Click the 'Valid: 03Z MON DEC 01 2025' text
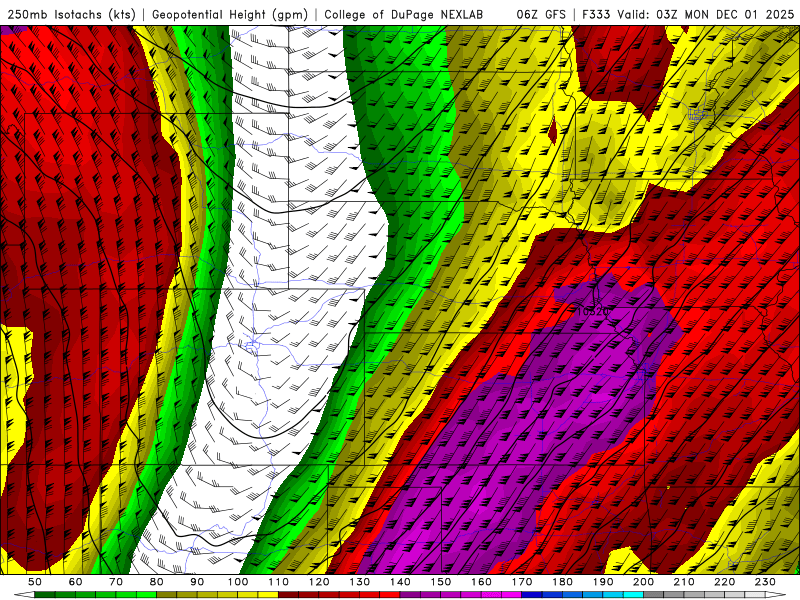 click(706, 14)
